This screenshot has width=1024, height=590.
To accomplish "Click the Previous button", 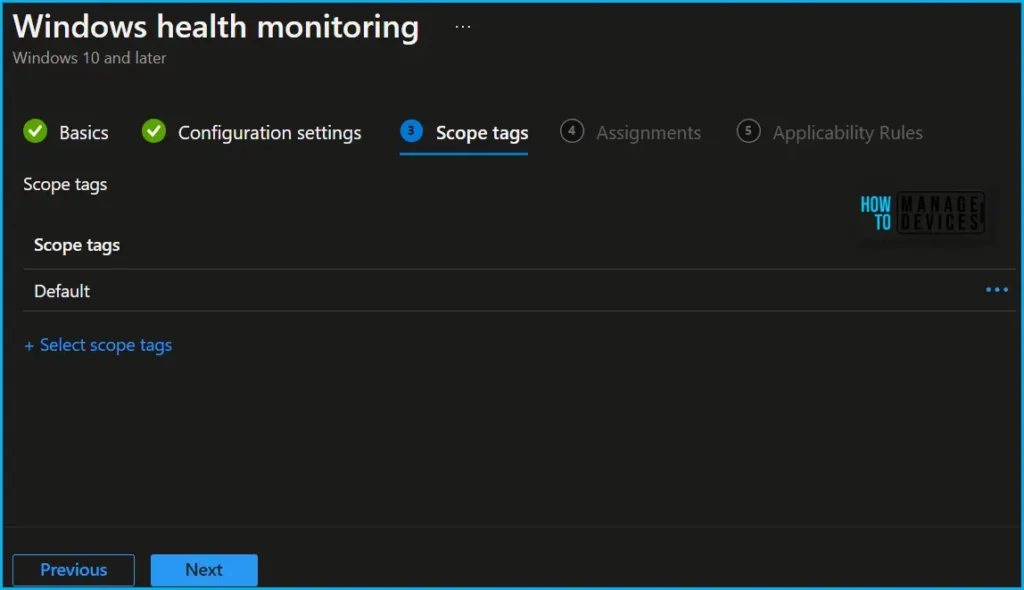I will (74, 570).
